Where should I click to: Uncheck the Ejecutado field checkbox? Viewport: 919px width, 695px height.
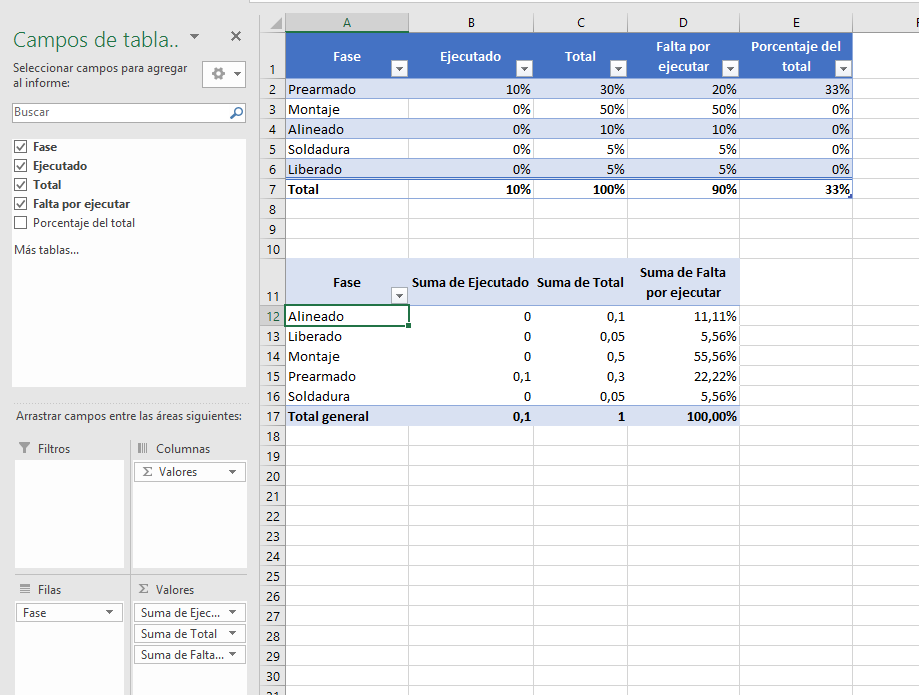[21, 166]
